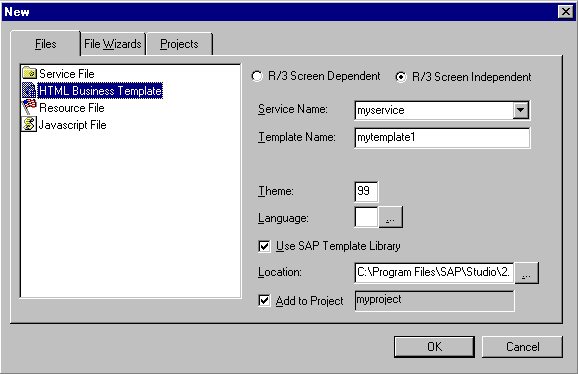The width and height of the screenshot is (578, 374).
Task: Click the Theme field showing 99
Action: pyautogui.click(x=366, y=191)
